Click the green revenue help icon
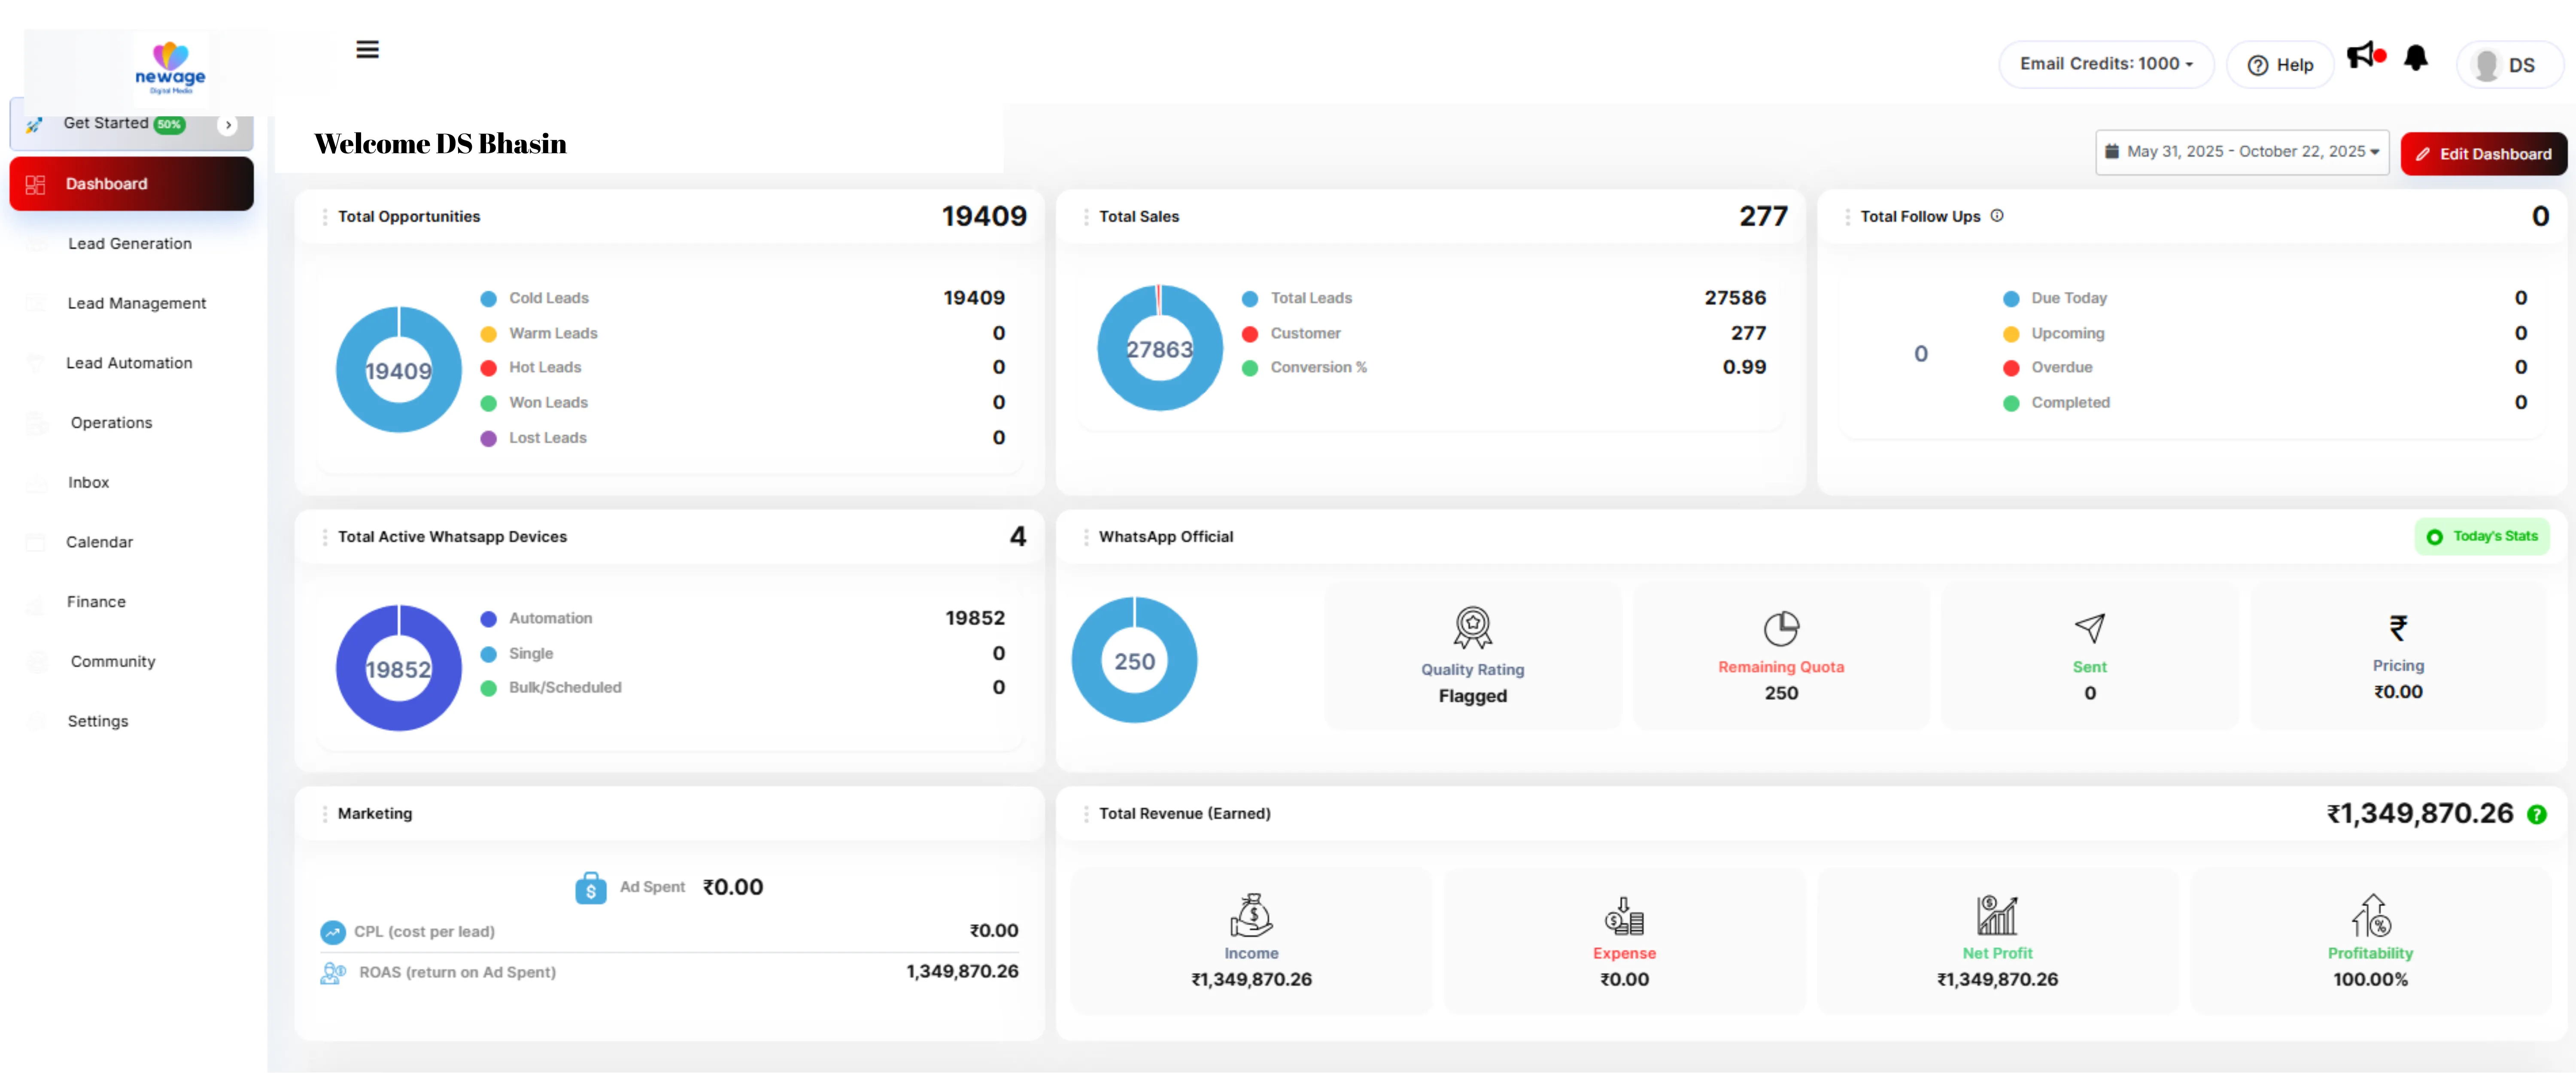 point(2536,815)
